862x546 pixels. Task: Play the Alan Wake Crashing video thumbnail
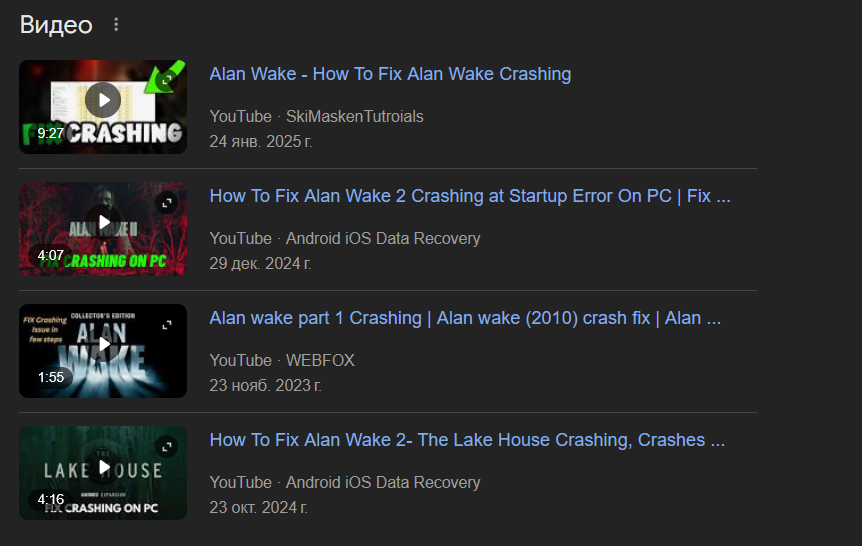coord(103,100)
